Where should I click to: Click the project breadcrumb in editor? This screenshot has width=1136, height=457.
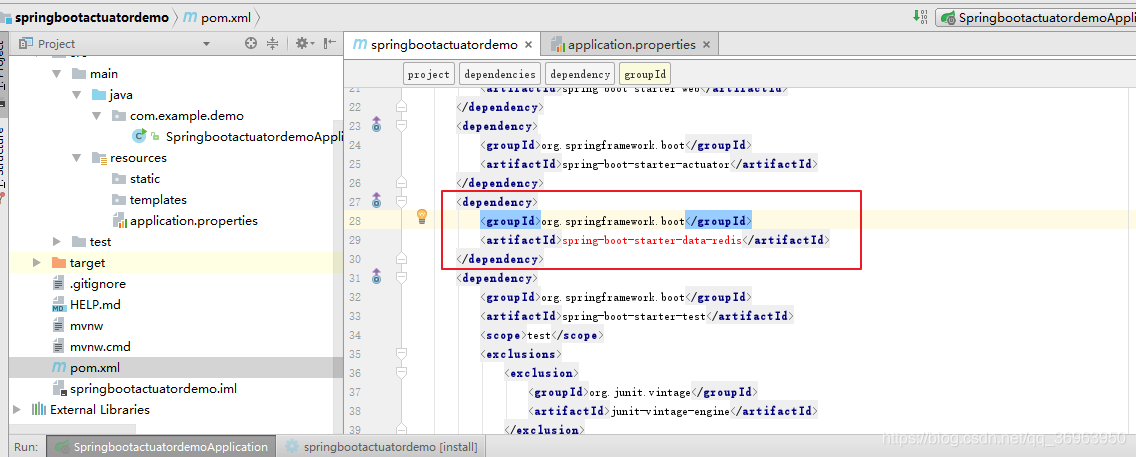(429, 74)
